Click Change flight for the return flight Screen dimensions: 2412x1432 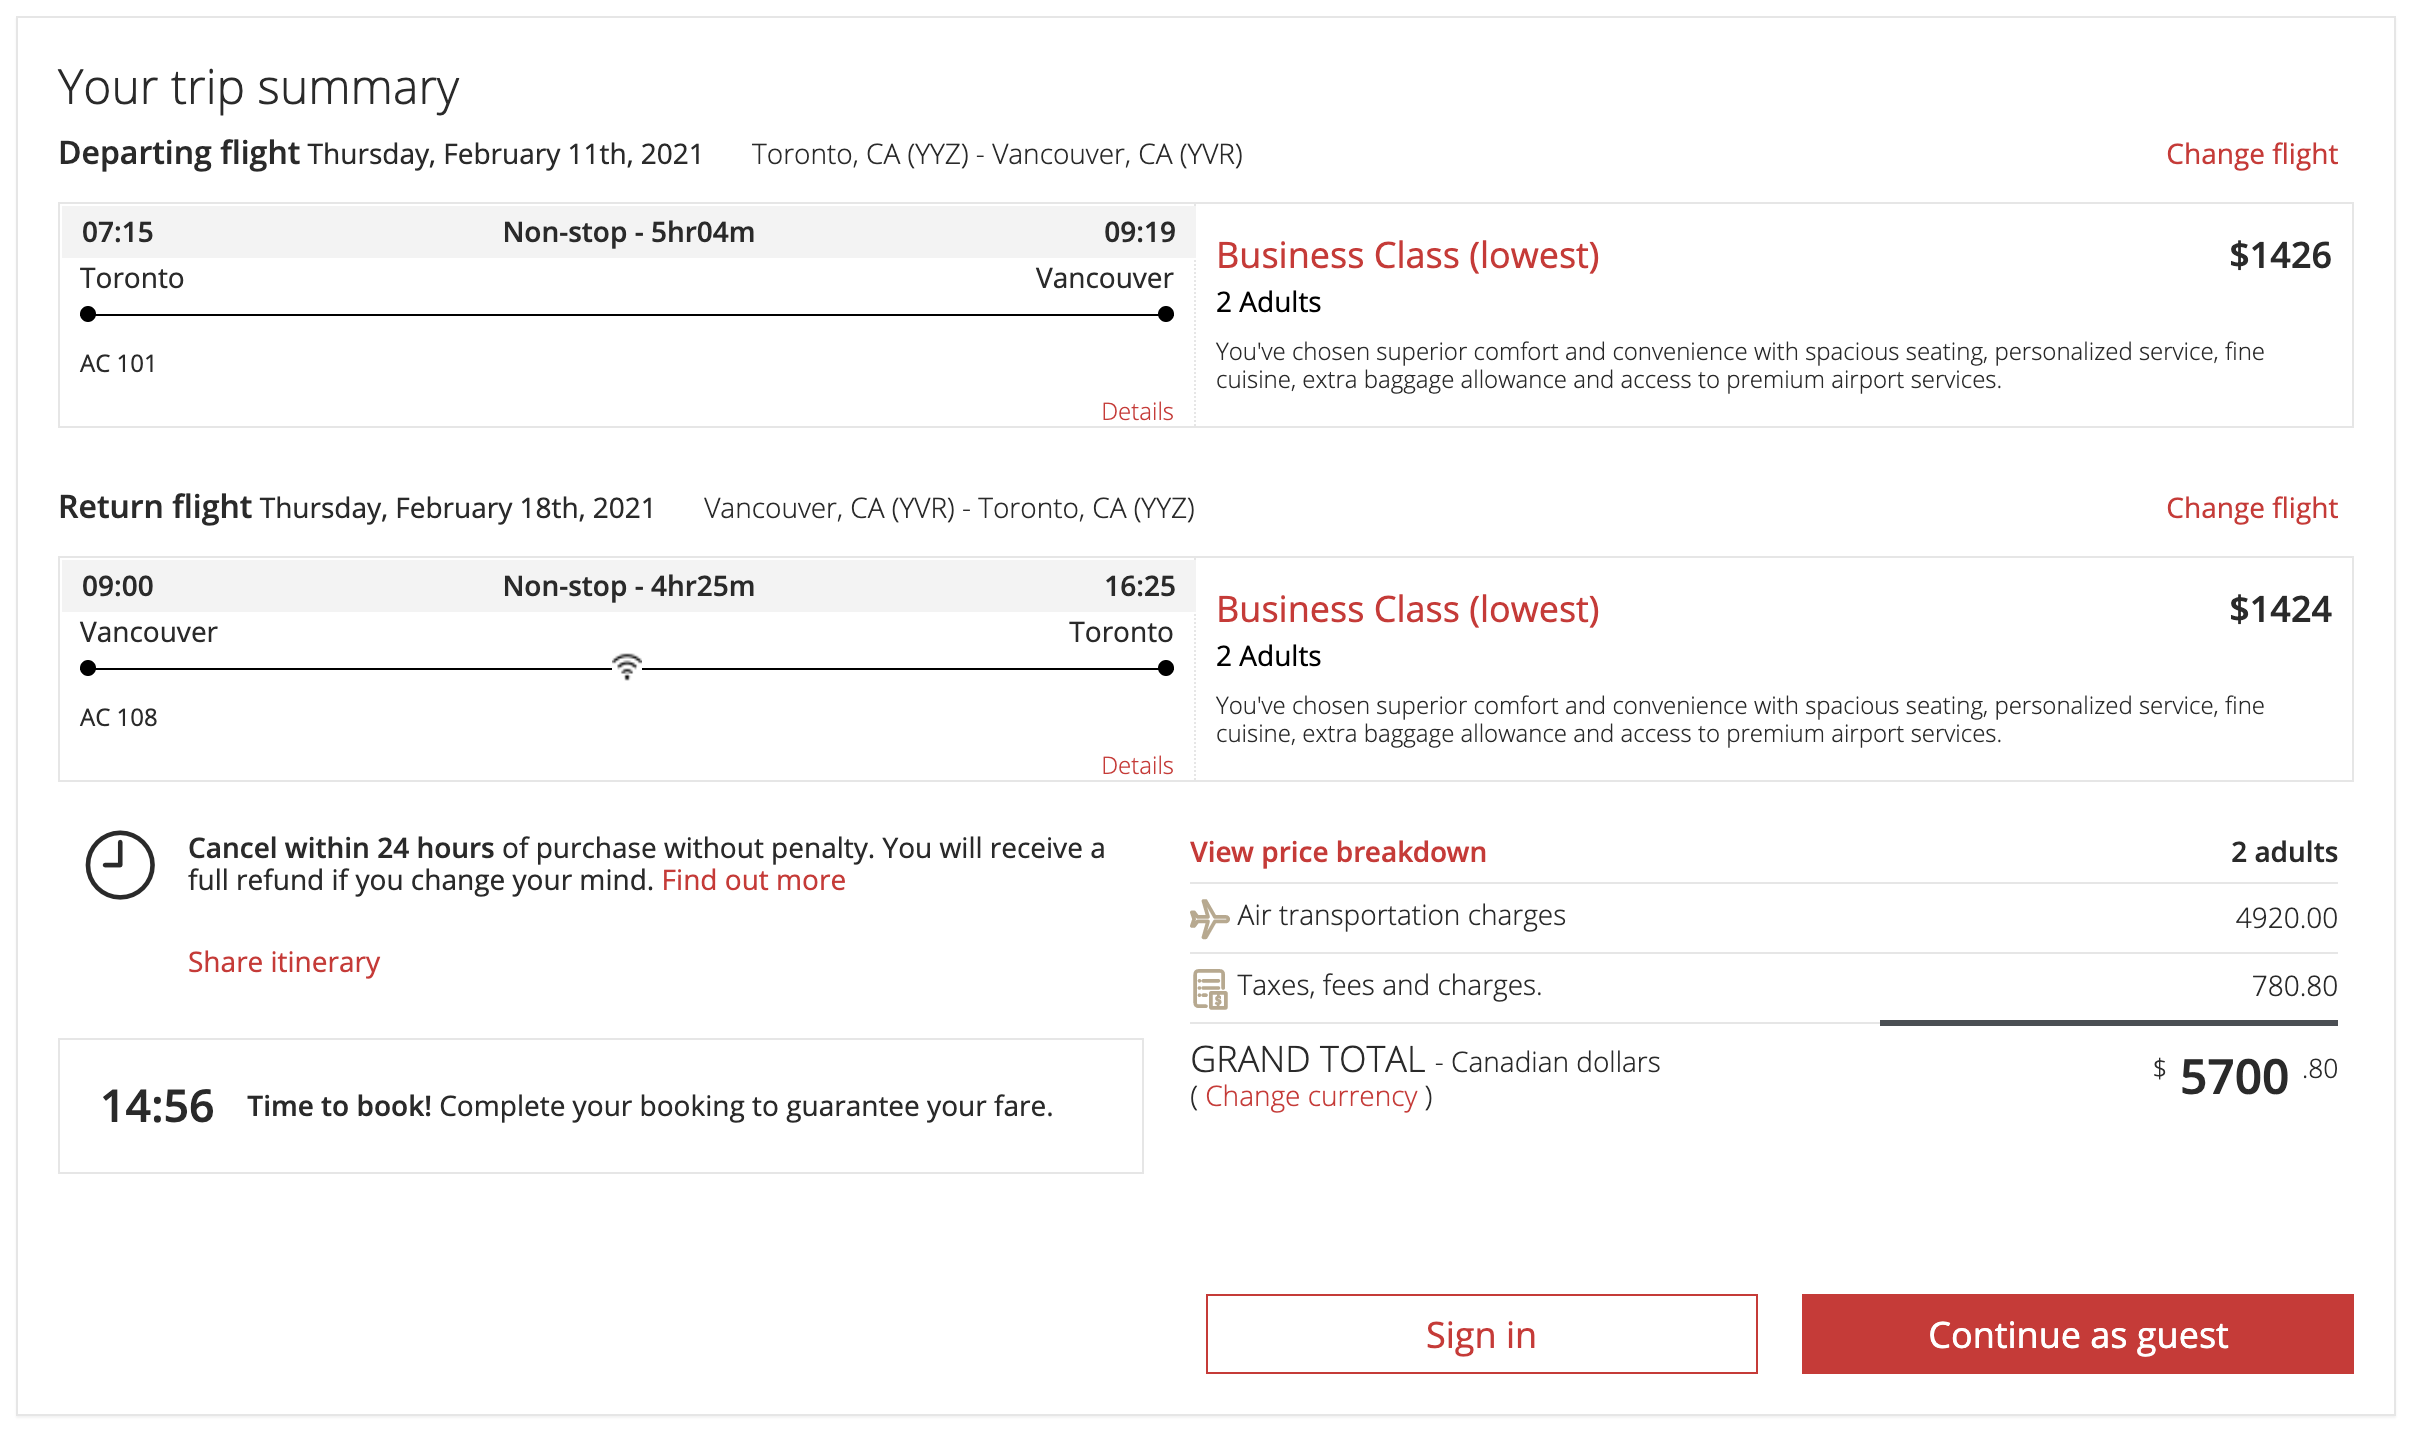(x=2251, y=508)
